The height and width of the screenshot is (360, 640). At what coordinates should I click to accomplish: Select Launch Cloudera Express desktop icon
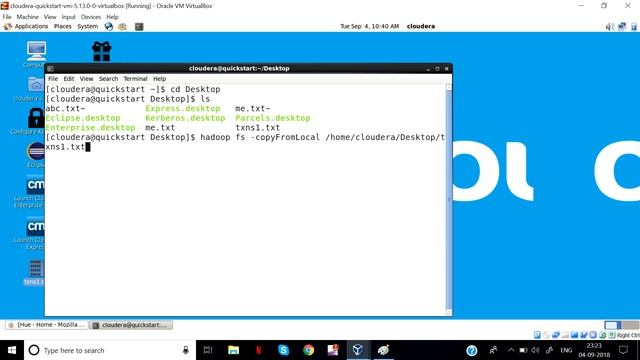tap(35, 227)
